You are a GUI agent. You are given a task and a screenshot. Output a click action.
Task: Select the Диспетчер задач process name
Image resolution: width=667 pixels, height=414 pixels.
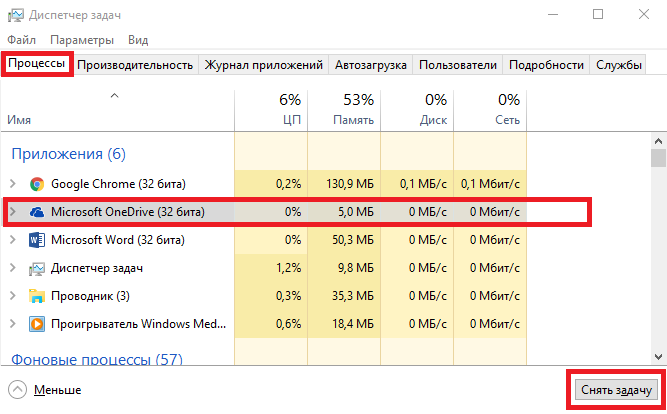coord(97,268)
